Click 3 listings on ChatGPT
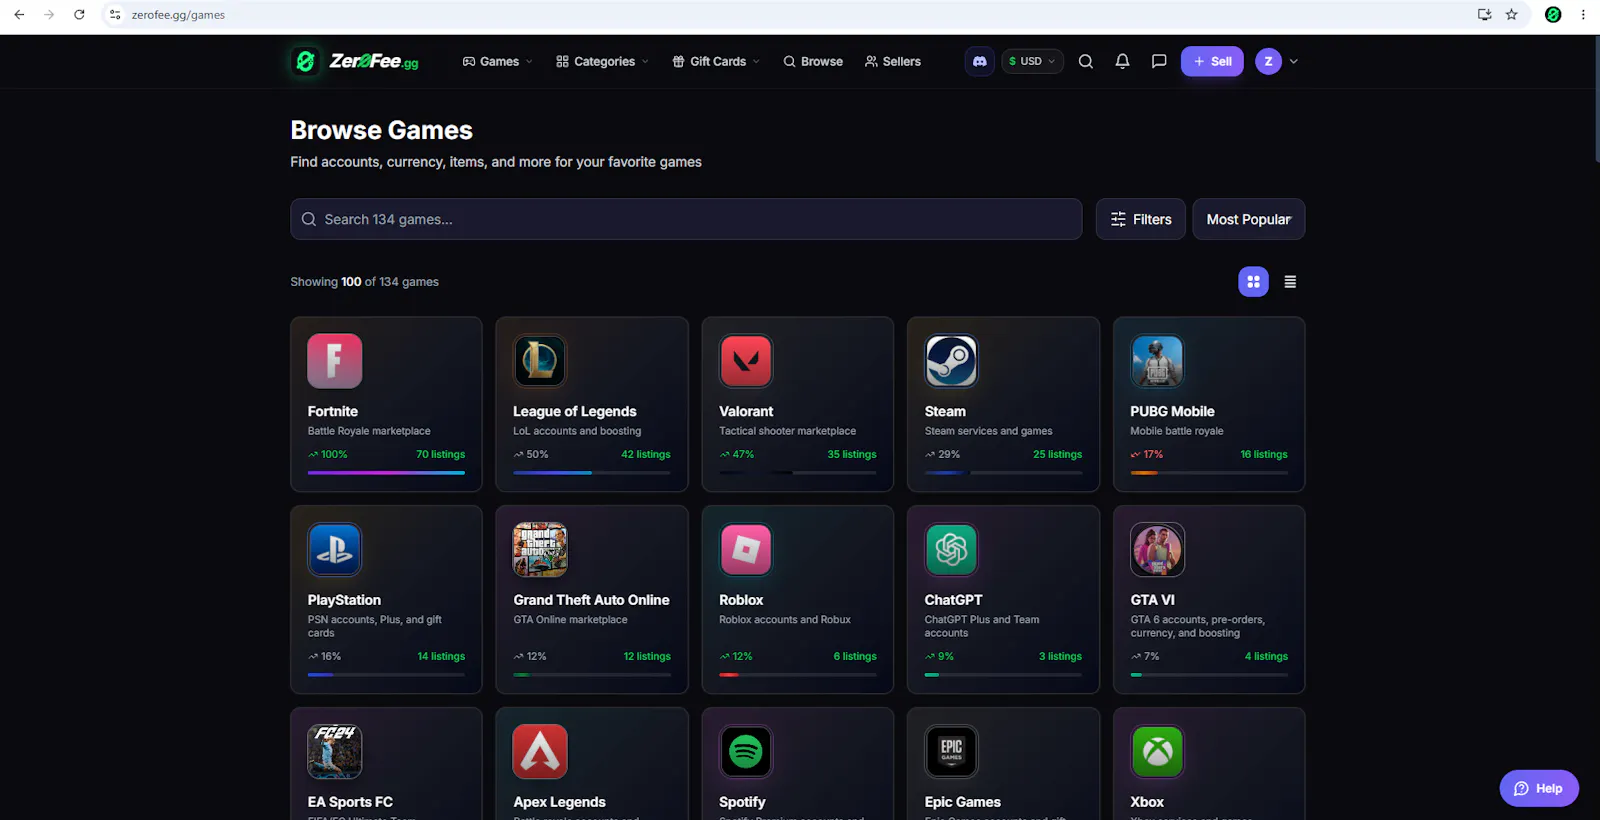The image size is (1600, 820). tap(1060, 656)
